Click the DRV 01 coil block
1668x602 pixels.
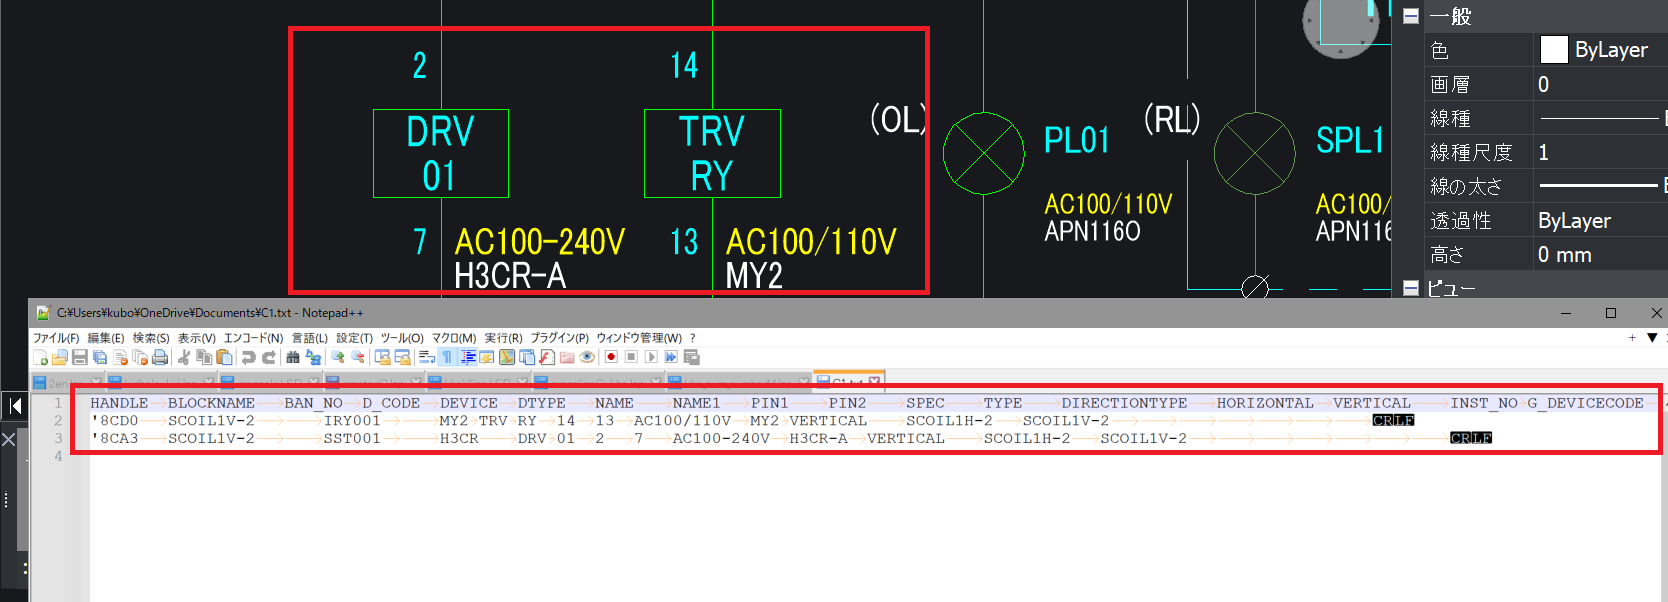[x=440, y=153]
